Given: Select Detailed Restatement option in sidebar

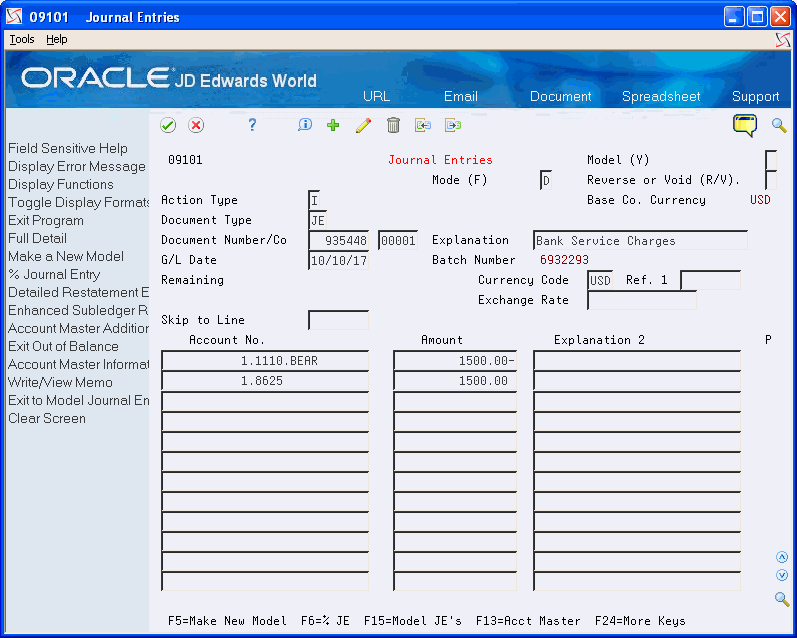Looking at the screenshot, I should (78, 292).
